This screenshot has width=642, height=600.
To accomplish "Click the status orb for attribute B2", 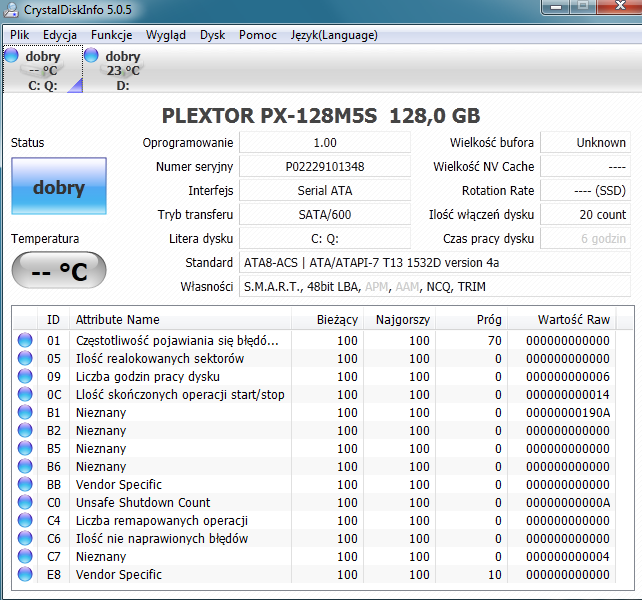I will pos(25,430).
